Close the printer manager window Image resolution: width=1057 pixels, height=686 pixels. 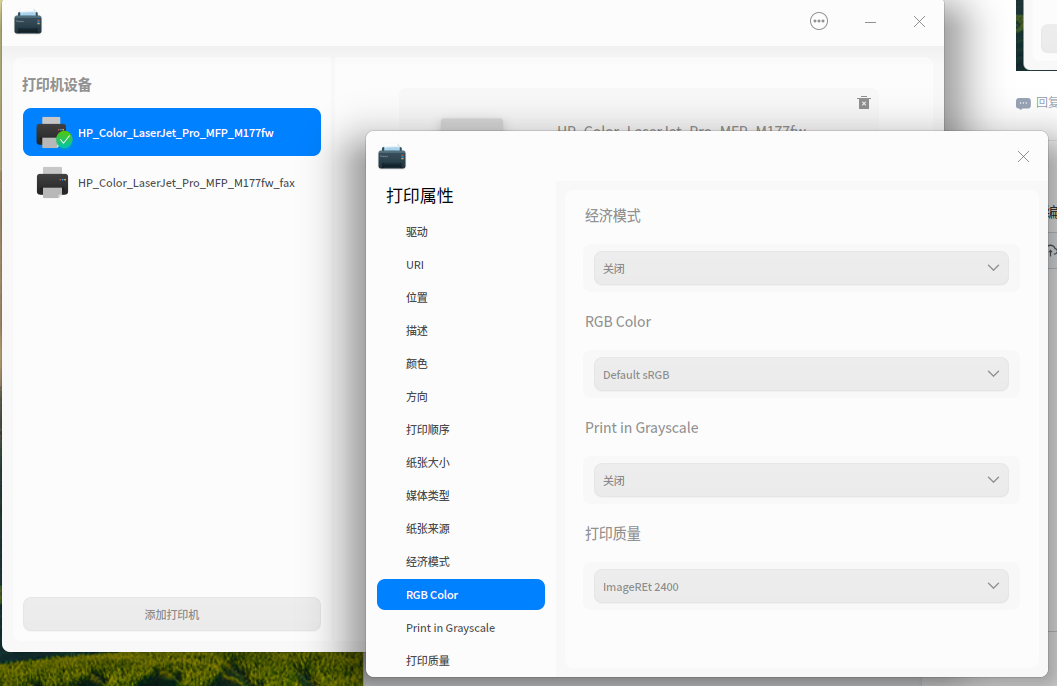coord(919,22)
